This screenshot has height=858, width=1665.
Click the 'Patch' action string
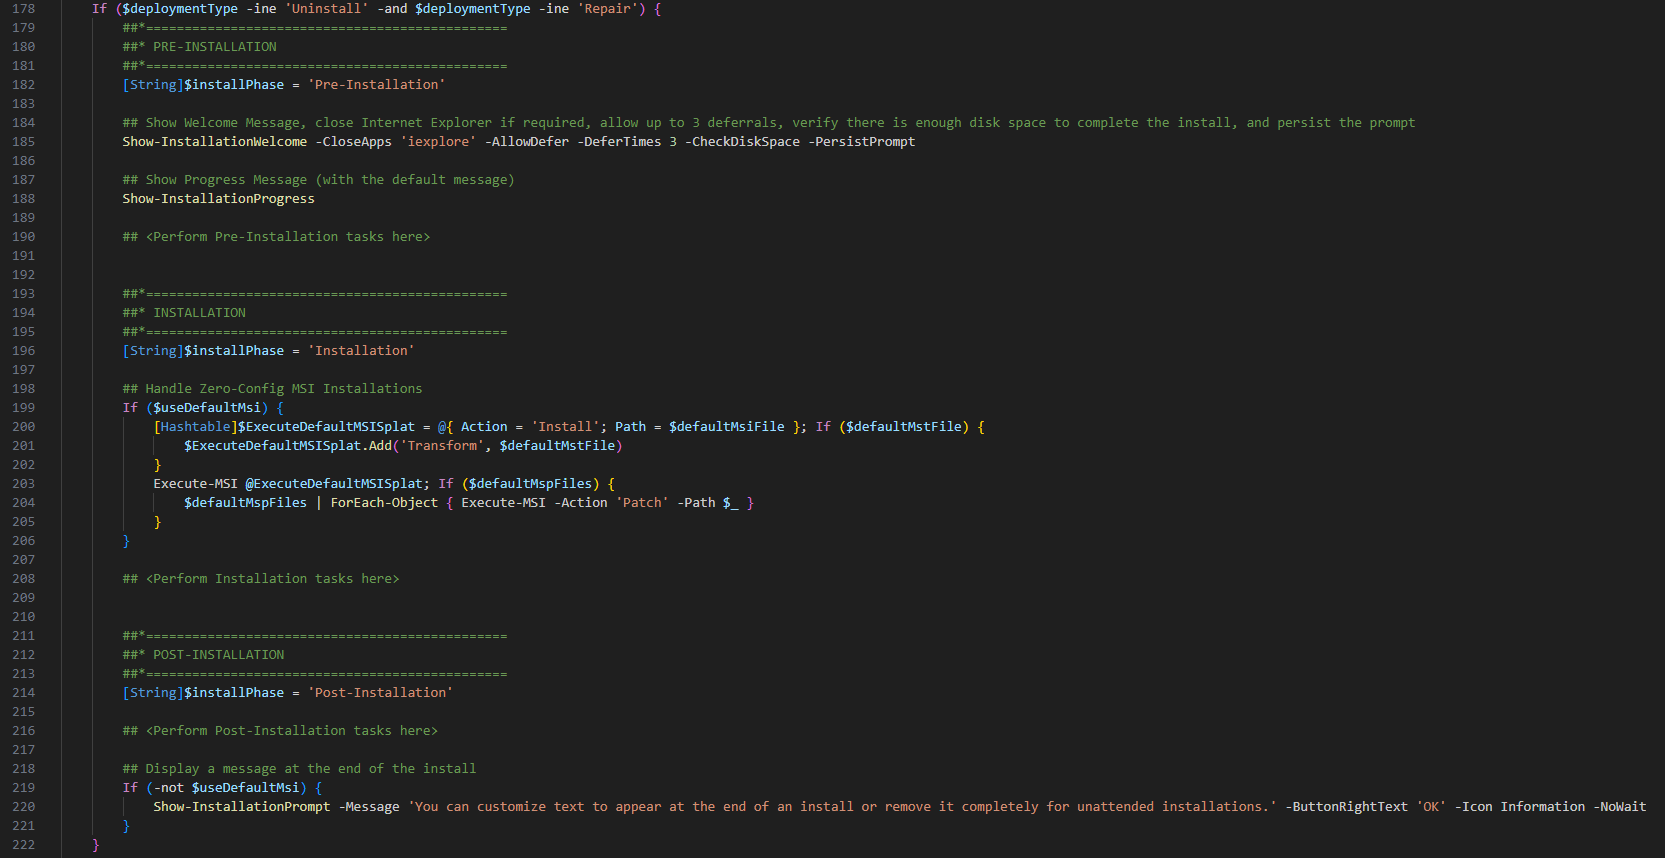pyautogui.click(x=642, y=503)
